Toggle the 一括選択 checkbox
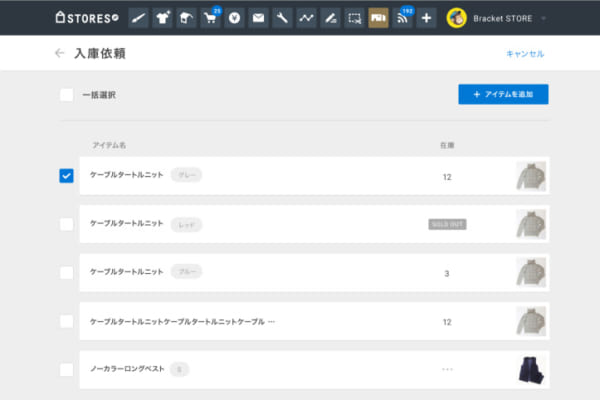600x400 pixels. [66, 95]
